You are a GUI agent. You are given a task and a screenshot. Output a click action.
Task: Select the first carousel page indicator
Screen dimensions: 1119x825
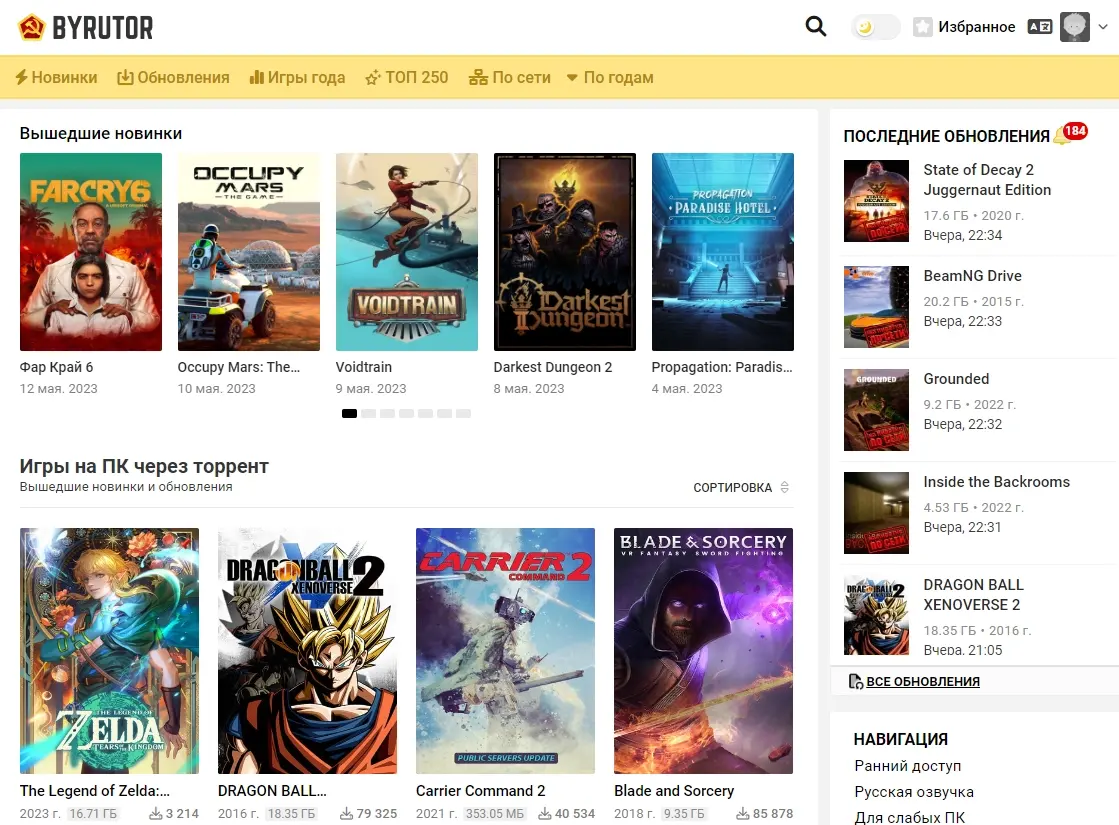349,413
